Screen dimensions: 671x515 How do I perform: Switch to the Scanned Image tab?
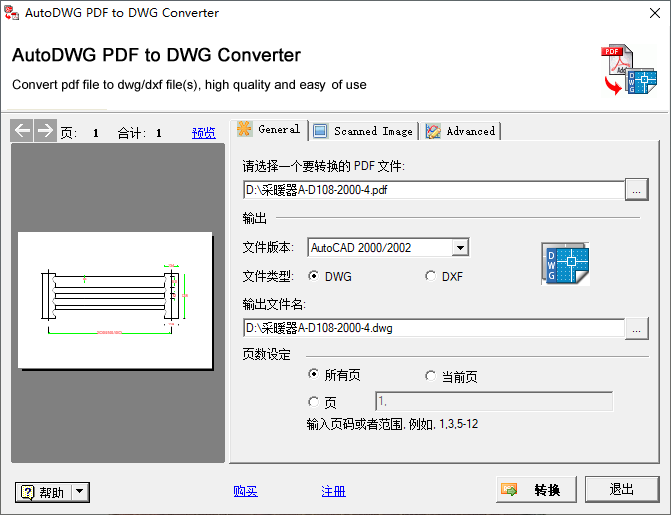pos(364,131)
